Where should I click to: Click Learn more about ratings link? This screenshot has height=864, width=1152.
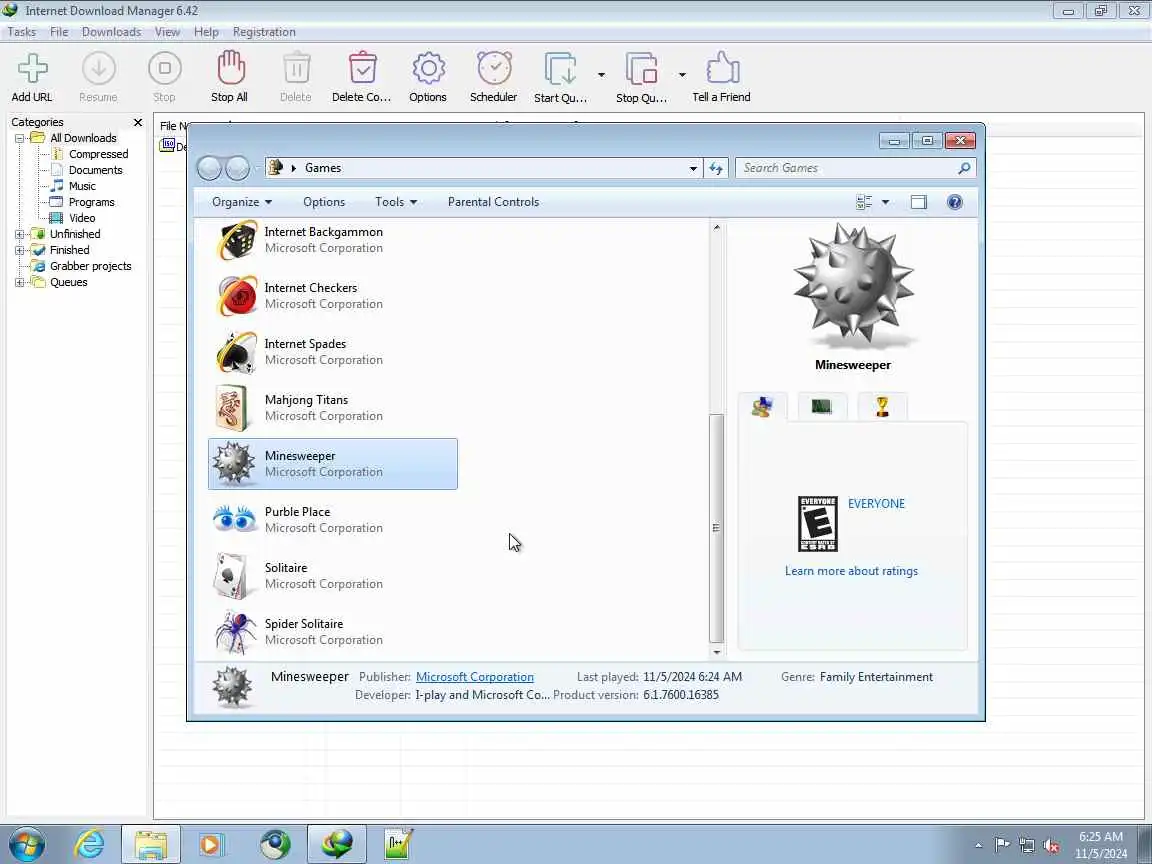[852, 572]
